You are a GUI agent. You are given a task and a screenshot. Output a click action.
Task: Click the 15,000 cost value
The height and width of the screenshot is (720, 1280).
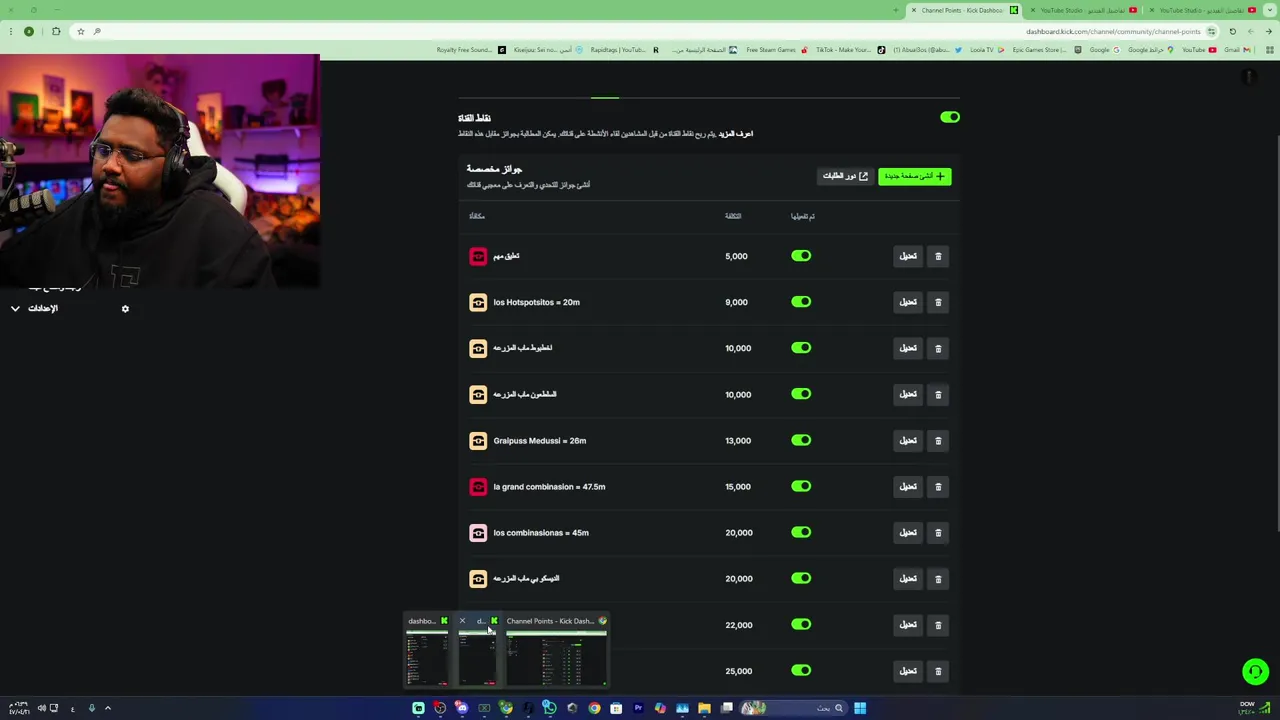click(738, 487)
